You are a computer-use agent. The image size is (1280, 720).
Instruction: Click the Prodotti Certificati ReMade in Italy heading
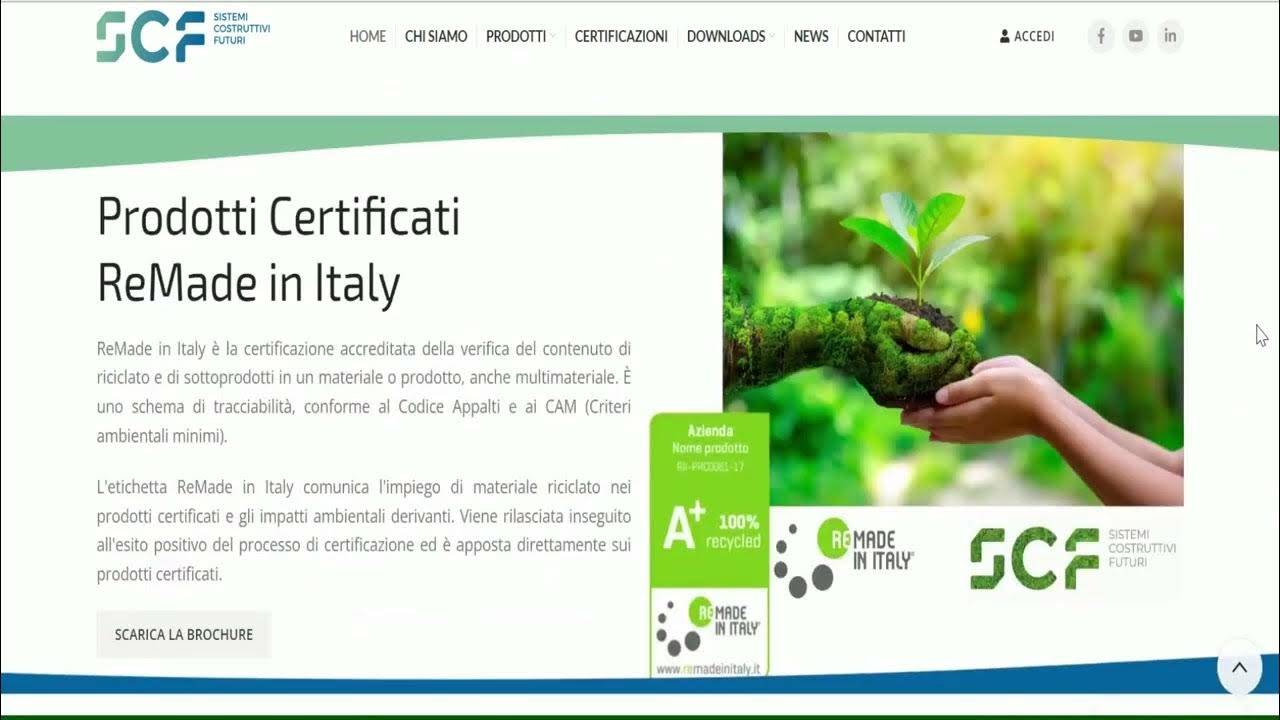(279, 250)
